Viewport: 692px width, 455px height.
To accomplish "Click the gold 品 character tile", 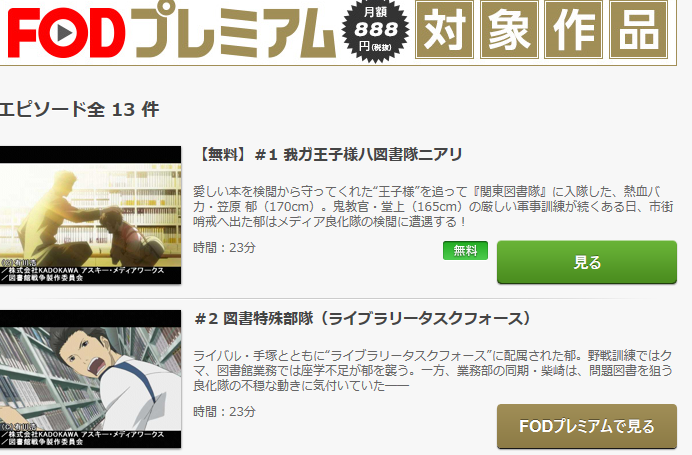I will tap(638, 30).
